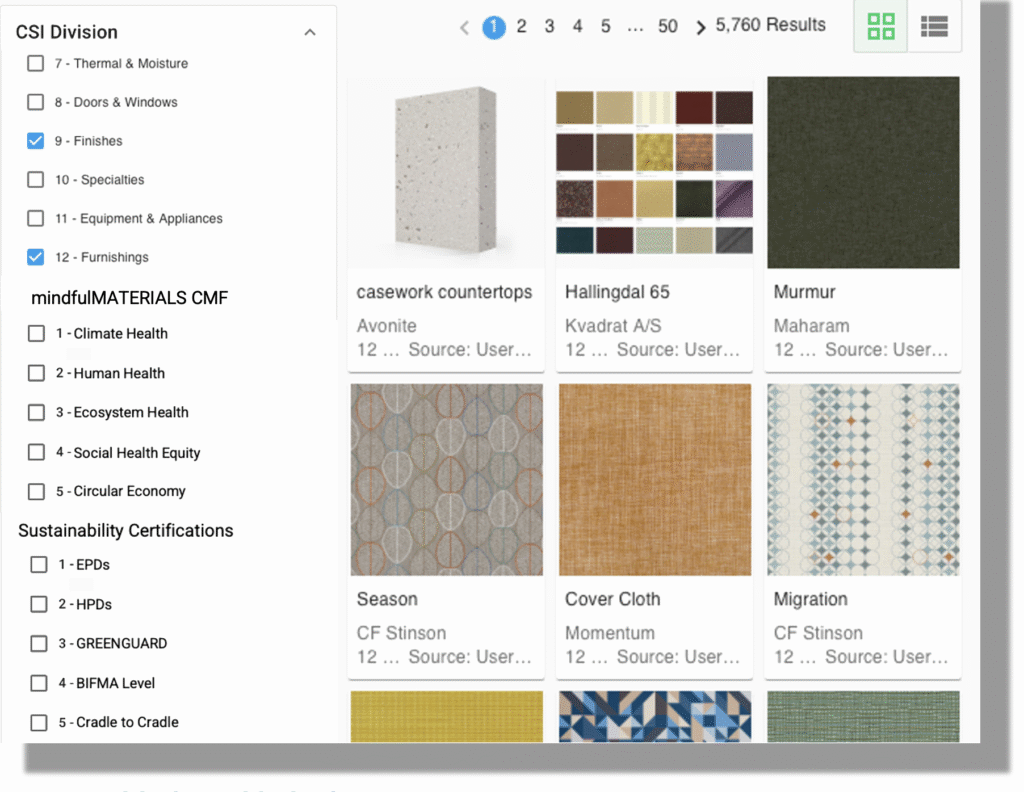Open the blue geometric triangles fabric thumbnail
This screenshot has width=1024, height=792.
(655, 716)
